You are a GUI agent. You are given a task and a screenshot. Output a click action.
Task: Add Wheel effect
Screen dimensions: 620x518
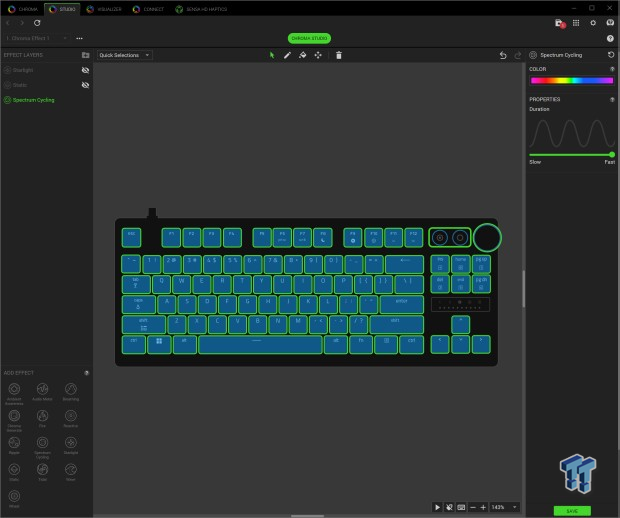pyautogui.click(x=14, y=499)
